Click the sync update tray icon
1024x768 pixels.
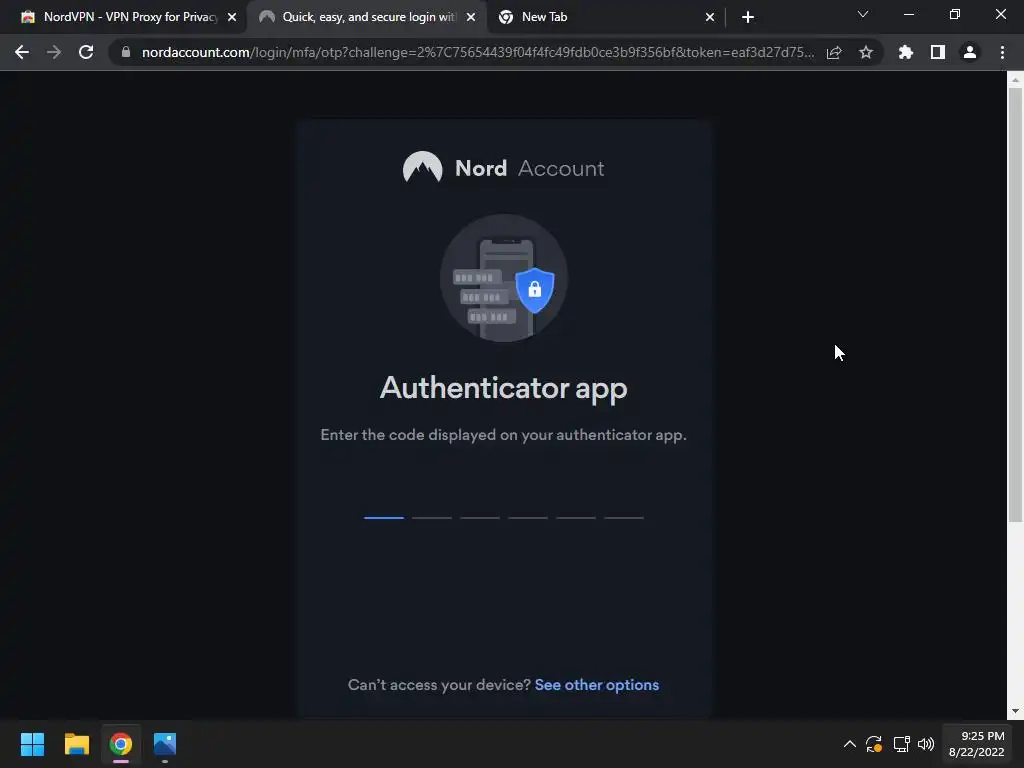874,744
